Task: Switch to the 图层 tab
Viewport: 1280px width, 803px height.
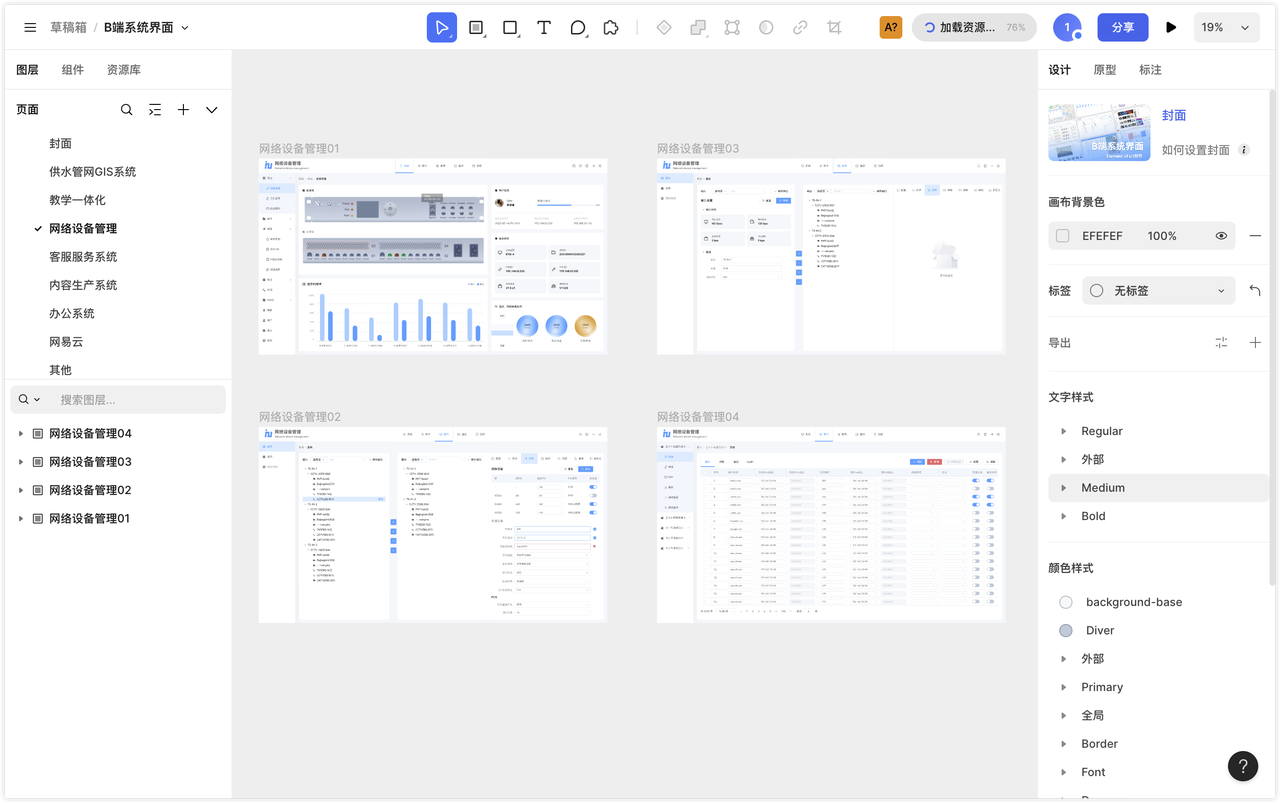Action: pyautogui.click(x=27, y=70)
